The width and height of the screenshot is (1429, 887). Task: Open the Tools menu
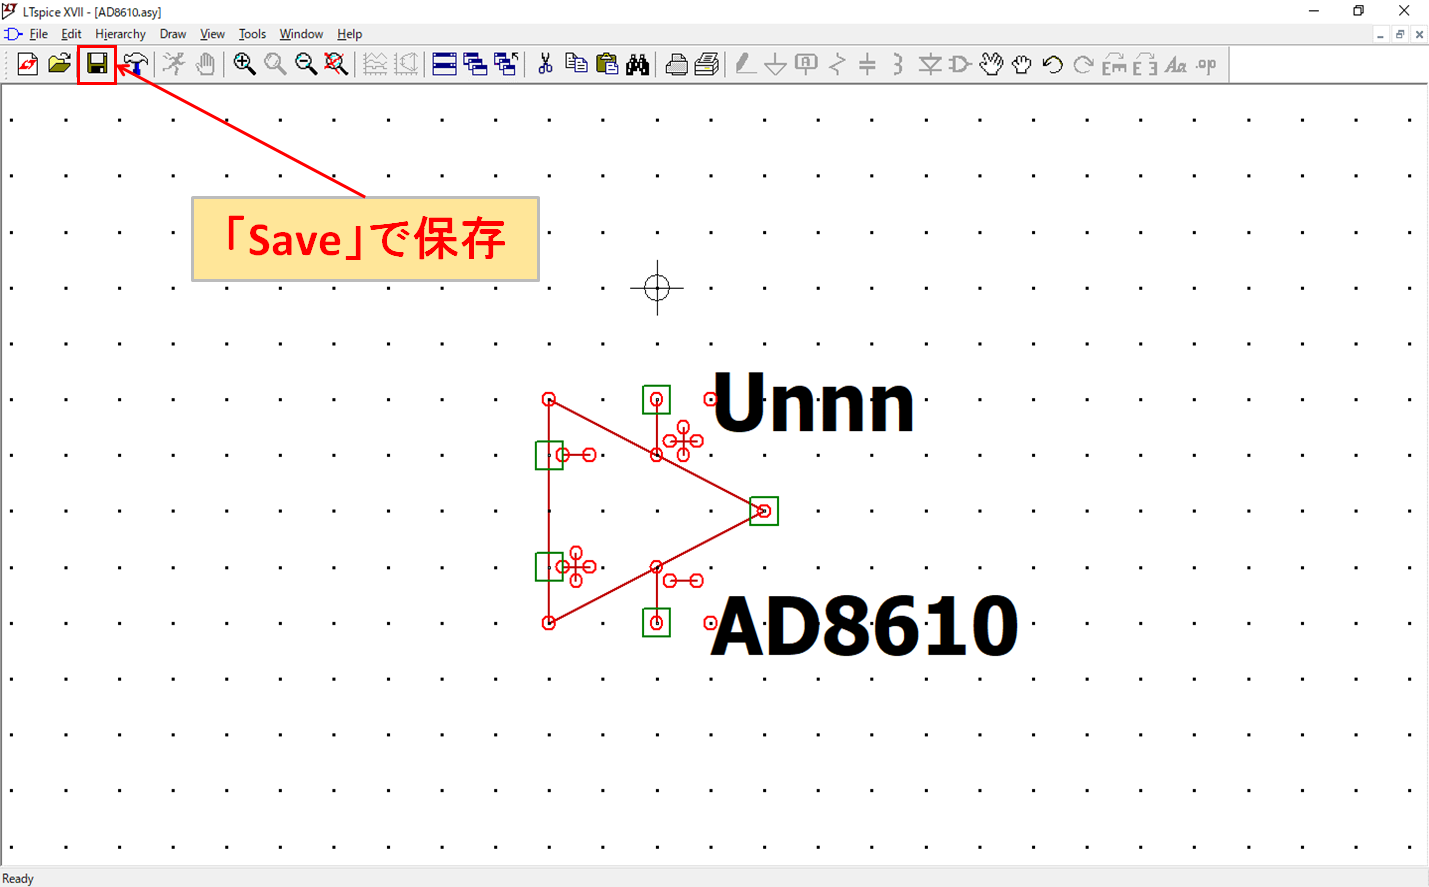point(252,34)
